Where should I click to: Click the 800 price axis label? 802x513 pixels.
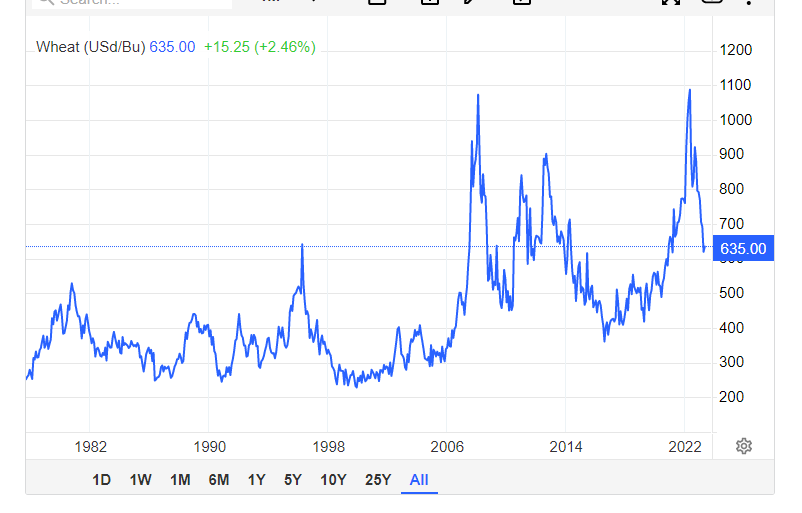point(731,189)
